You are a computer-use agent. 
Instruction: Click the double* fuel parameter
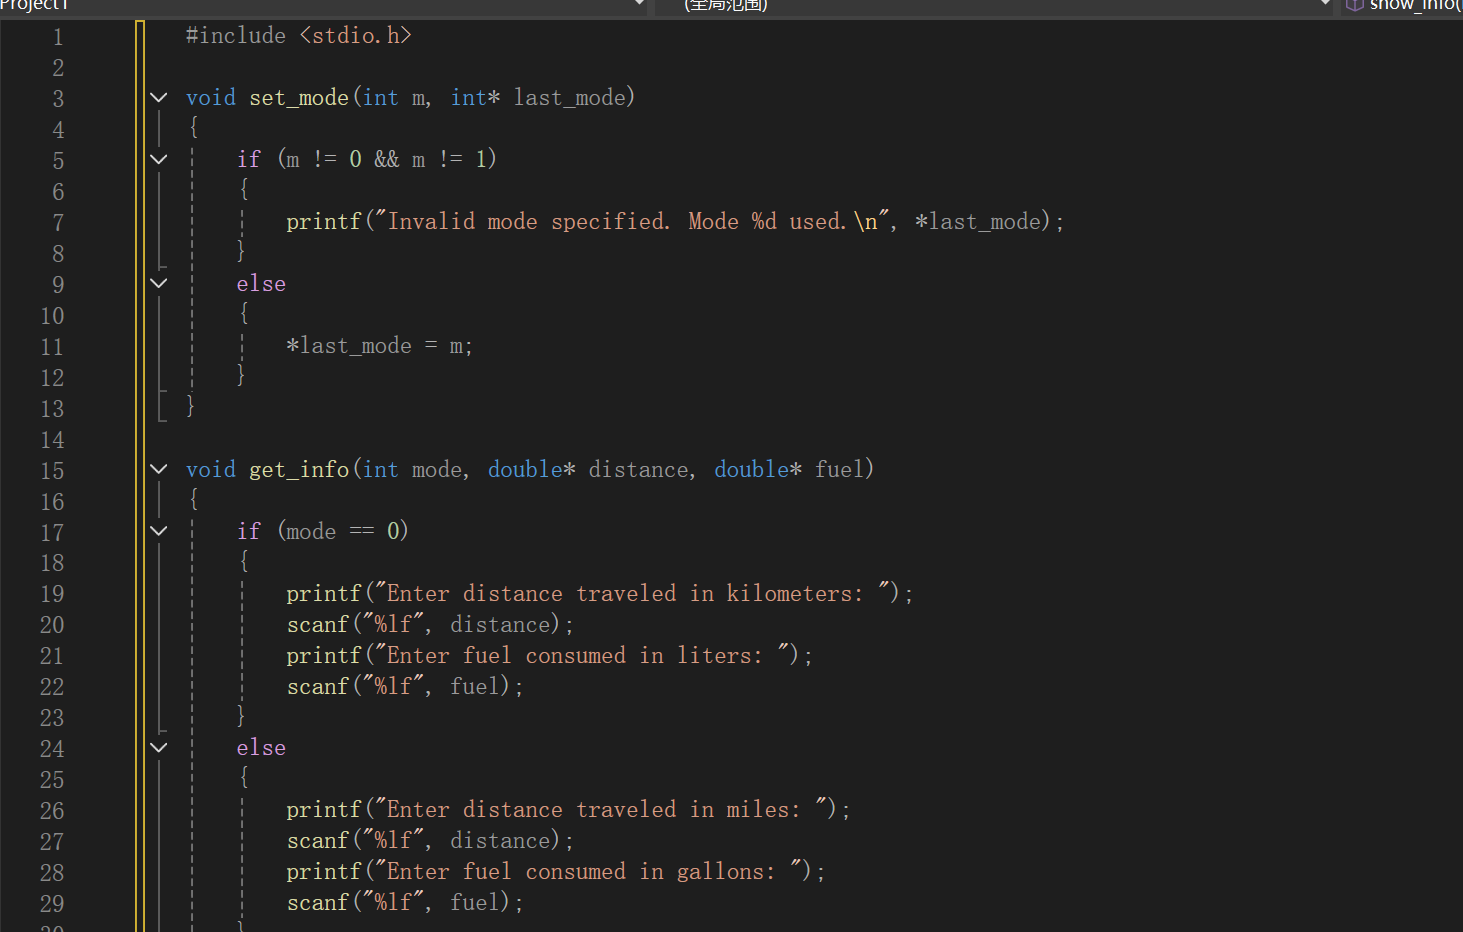pyautogui.click(x=788, y=470)
